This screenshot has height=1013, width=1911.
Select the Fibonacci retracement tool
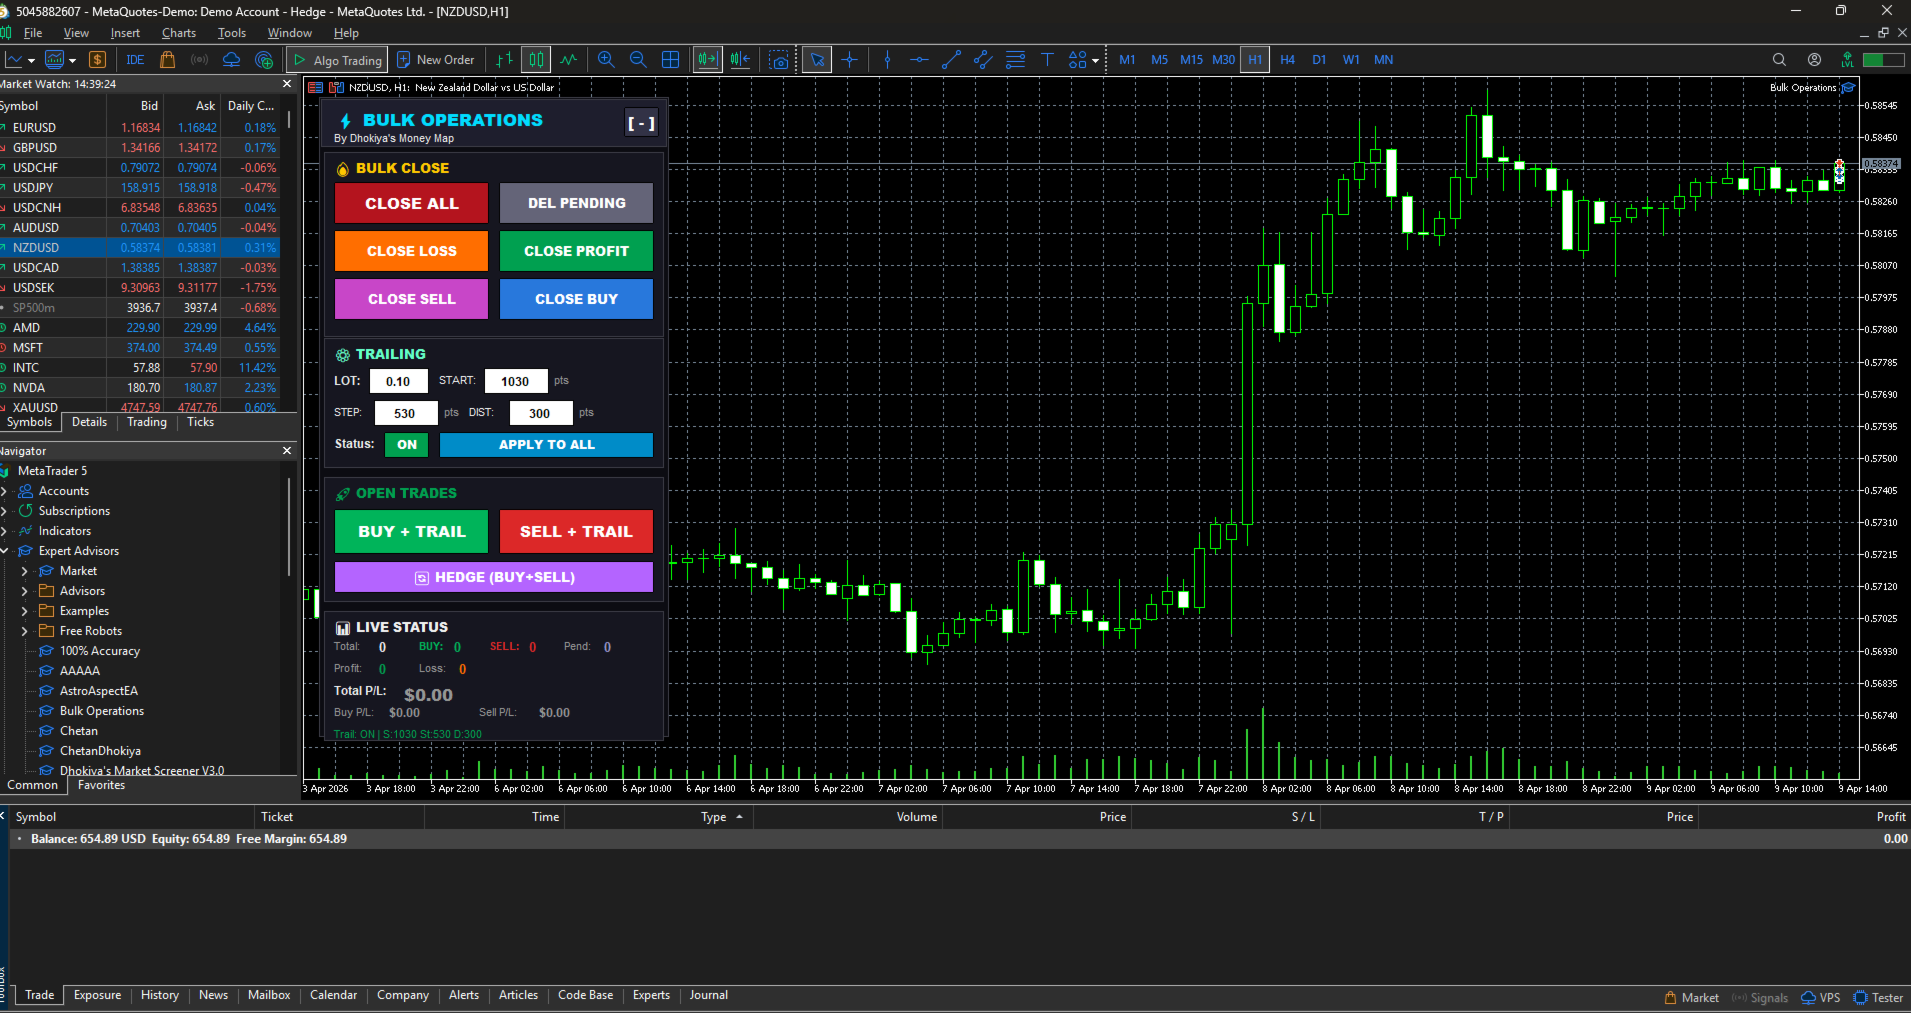click(x=1015, y=60)
